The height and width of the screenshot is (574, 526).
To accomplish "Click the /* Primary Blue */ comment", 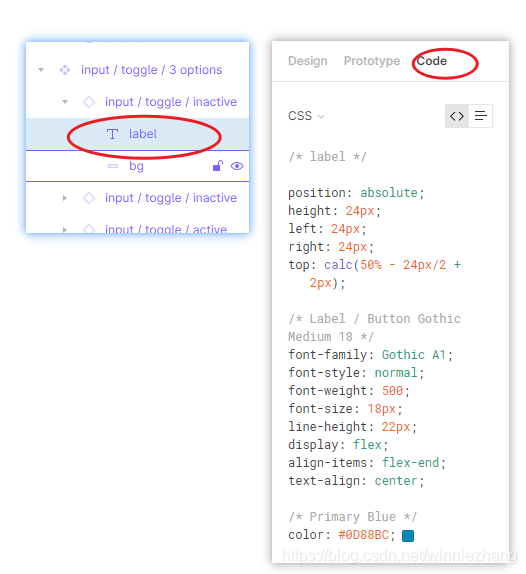I will click(352, 517).
